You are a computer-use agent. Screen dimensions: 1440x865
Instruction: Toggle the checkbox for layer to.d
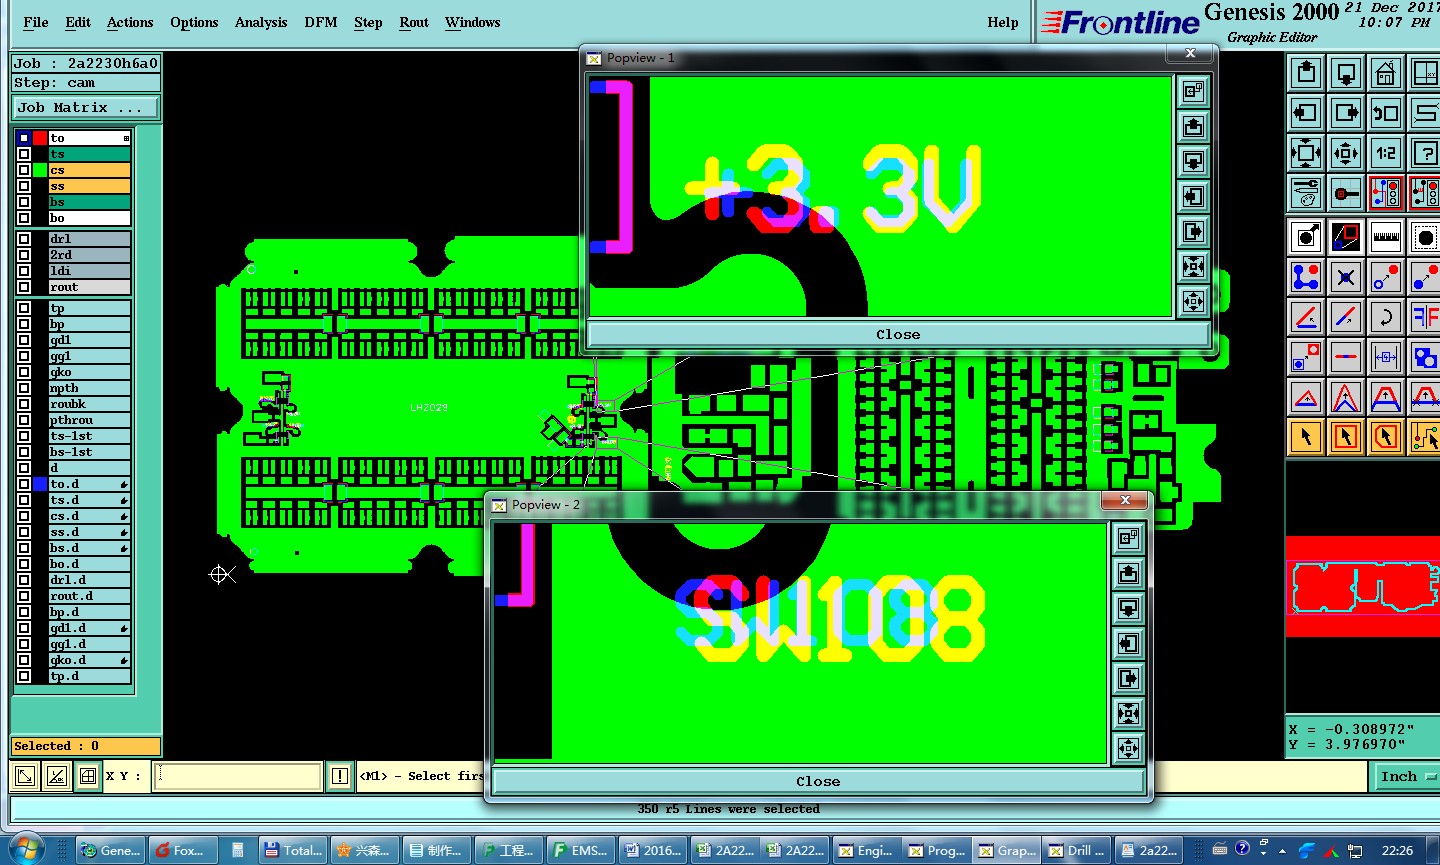(x=24, y=484)
